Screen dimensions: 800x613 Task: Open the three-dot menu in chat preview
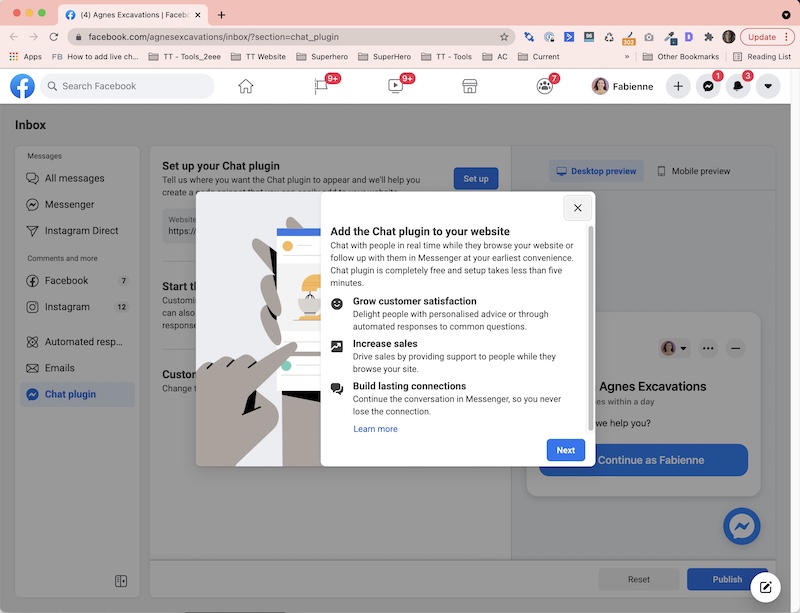click(708, 349)
